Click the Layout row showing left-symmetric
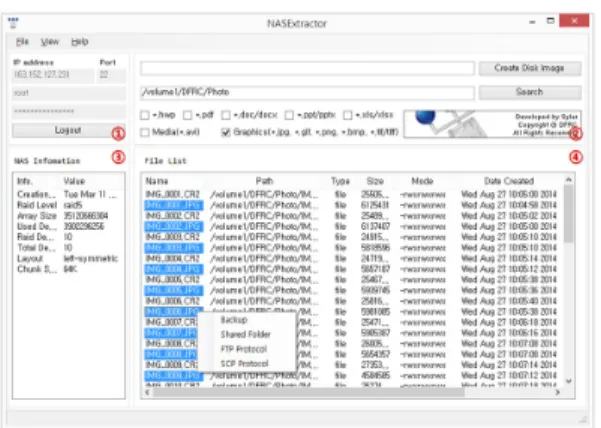Screen dimensions: 601x428 click(69, 258)
